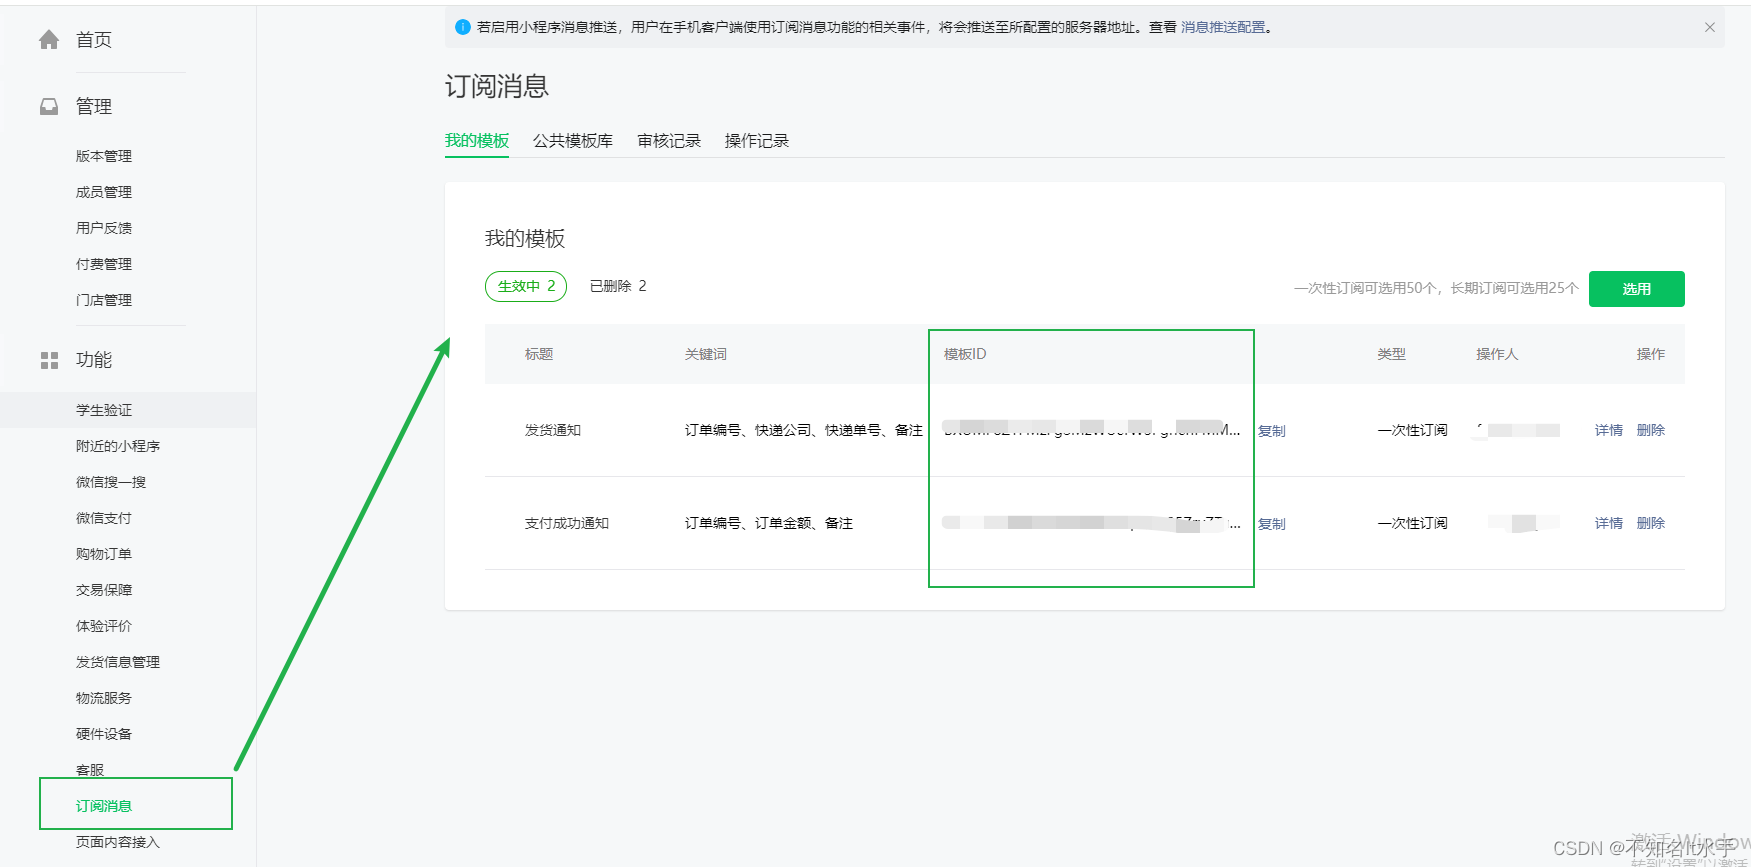Screen dimensions: 1751x867
Task: Open 客服 in the sidebar
Action: pos(90,770)
